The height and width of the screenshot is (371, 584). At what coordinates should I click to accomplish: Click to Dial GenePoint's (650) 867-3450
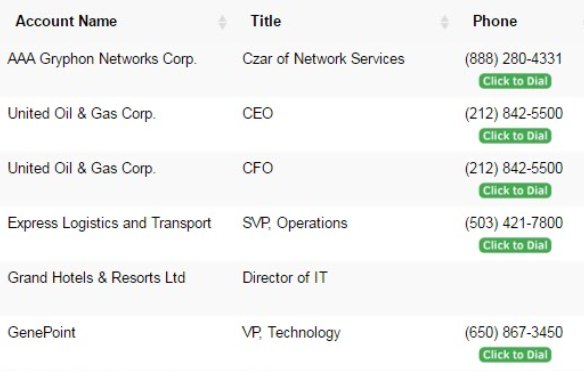tap(515, 355)
